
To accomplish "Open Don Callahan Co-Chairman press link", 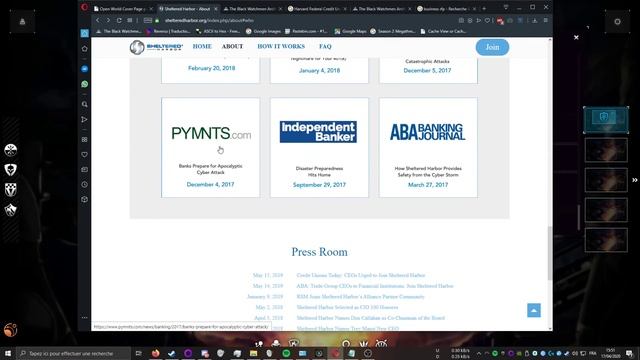I will click(371, 318).
